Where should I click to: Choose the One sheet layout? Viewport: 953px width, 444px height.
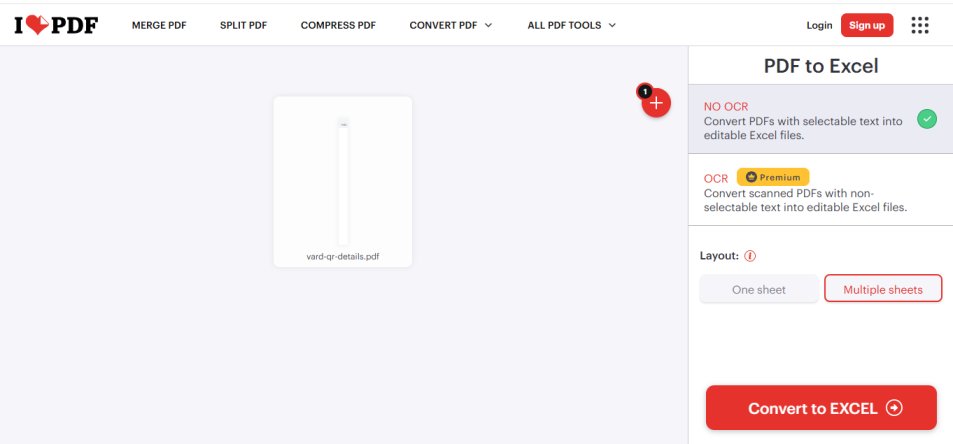tap(759, 290)
